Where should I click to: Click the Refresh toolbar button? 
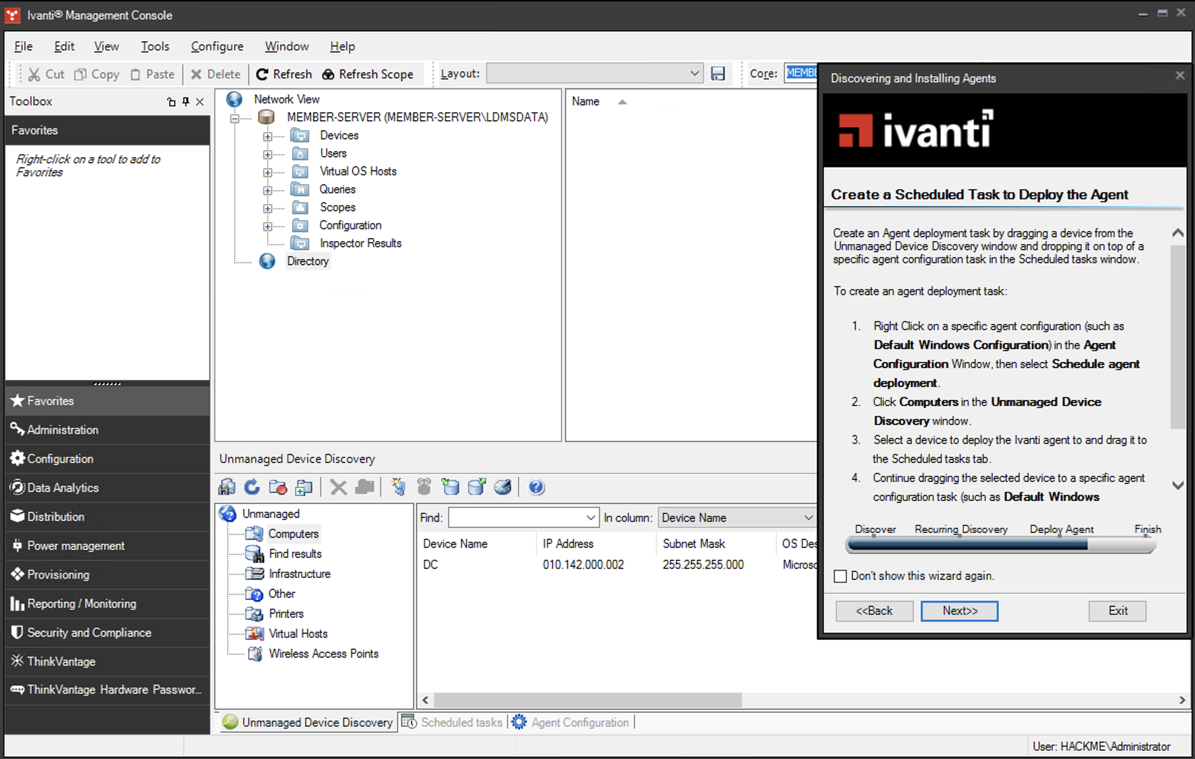pyautogui.click(x=284, y=74)
